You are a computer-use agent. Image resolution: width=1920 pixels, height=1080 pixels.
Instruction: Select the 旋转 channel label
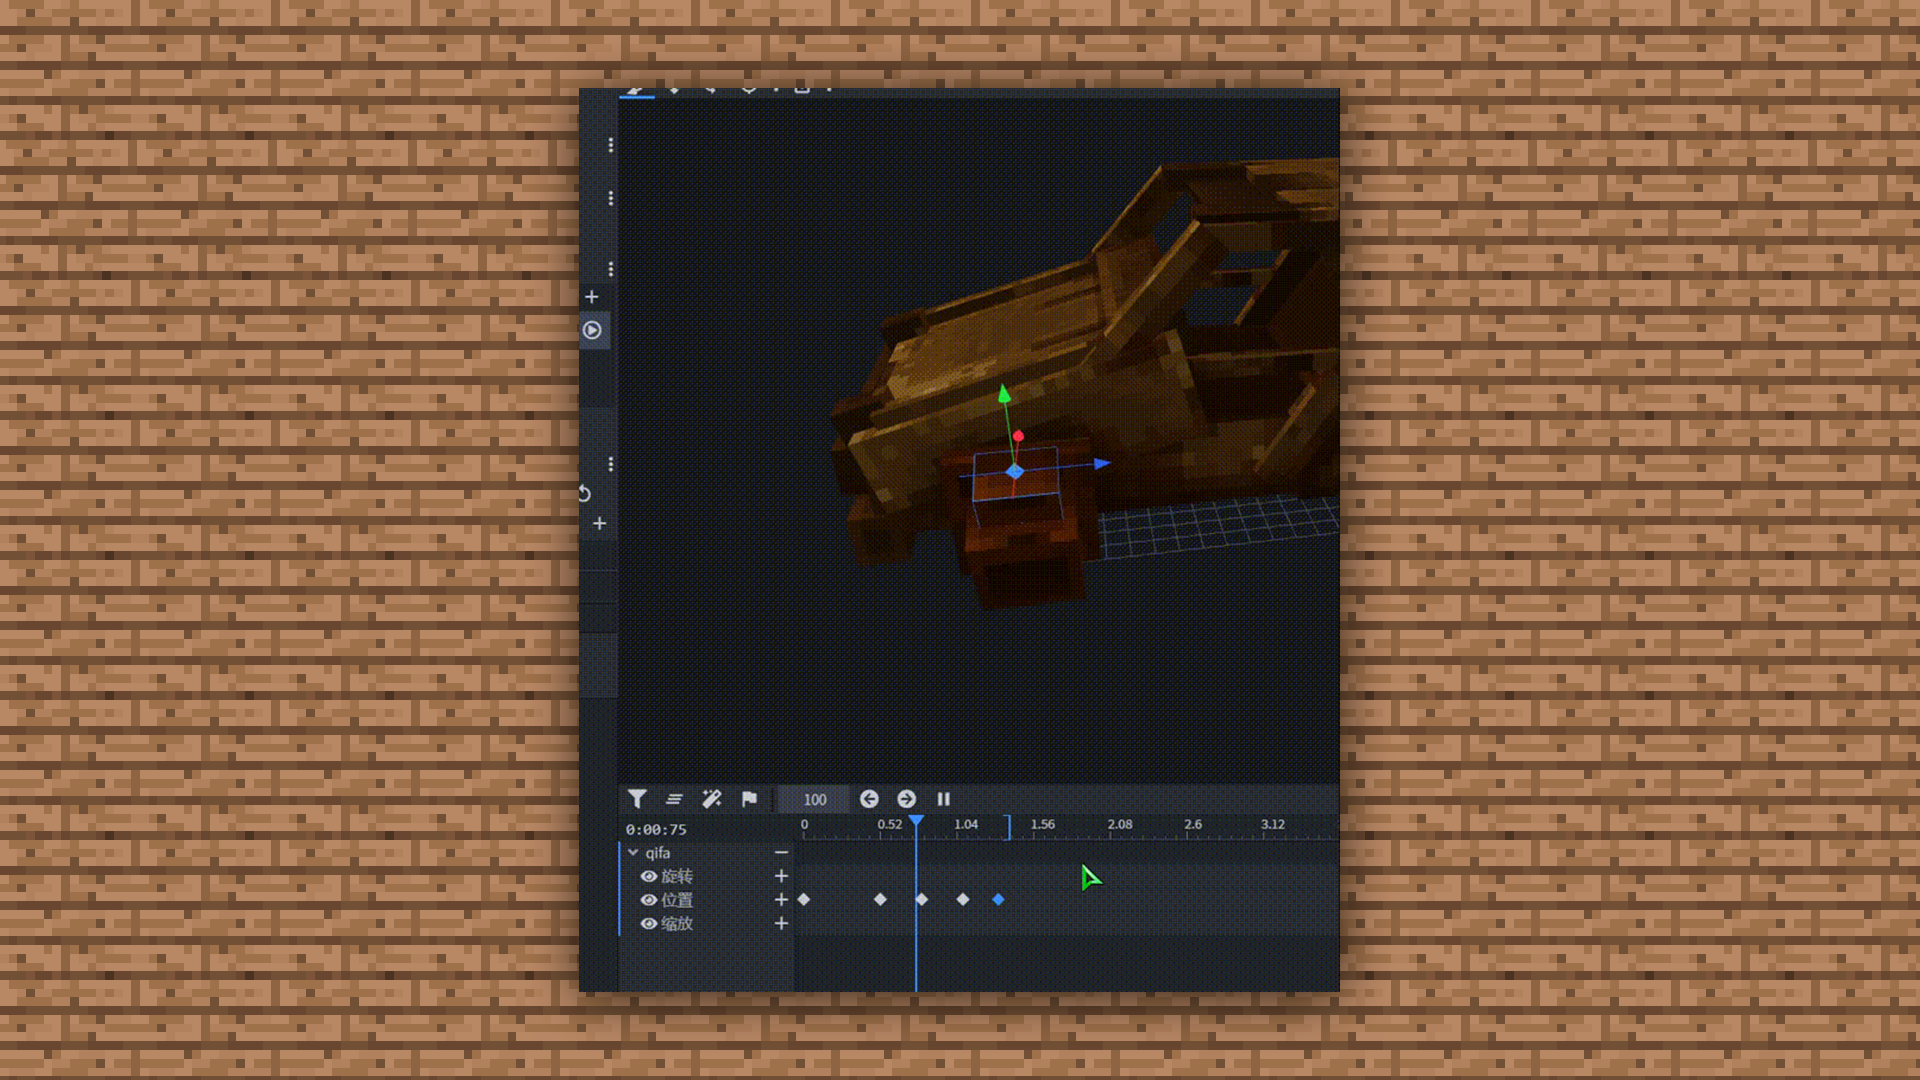coord(677,876)
